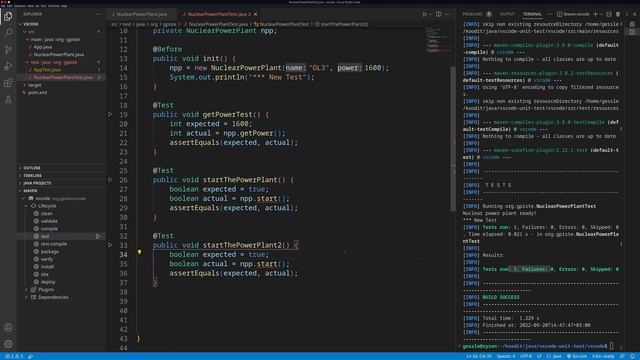Click the editor vertical scrollbar

[x=453, y=139]
